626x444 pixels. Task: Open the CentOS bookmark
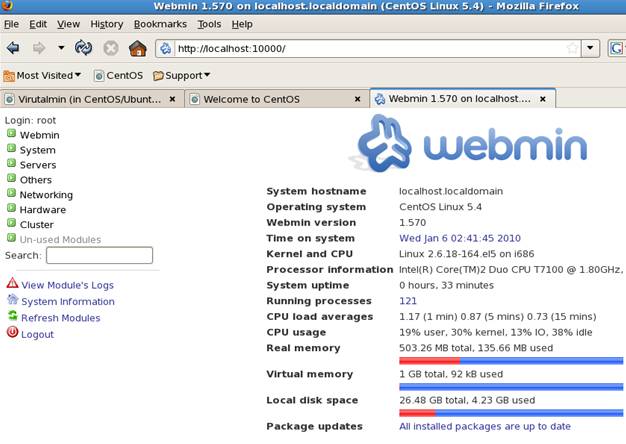pos(119,75)
